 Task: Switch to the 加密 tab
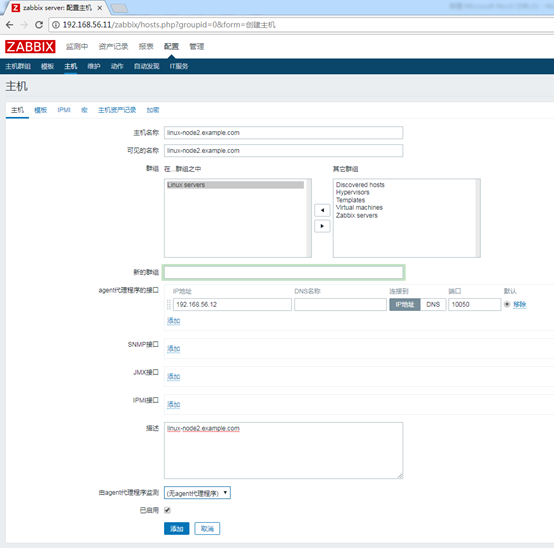coord(153,110)
